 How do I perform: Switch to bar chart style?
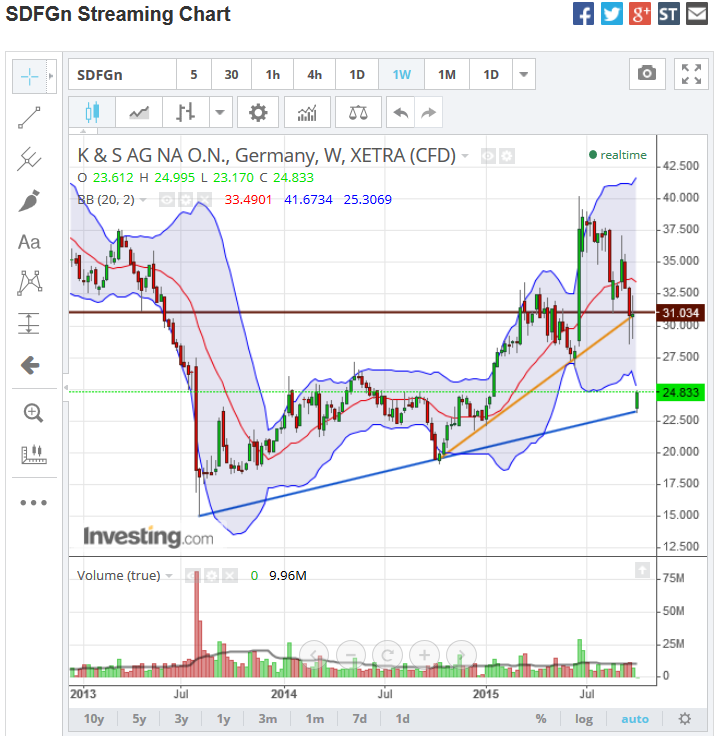coord(185,112)
